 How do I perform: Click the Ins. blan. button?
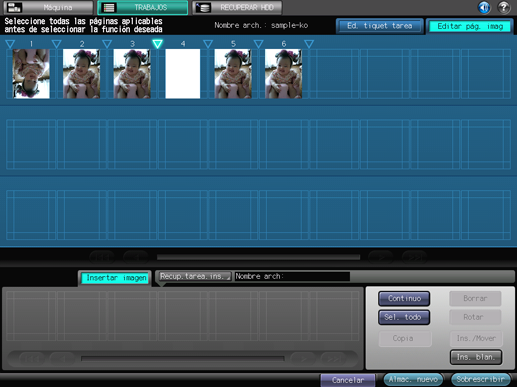(x=476, y=357)
